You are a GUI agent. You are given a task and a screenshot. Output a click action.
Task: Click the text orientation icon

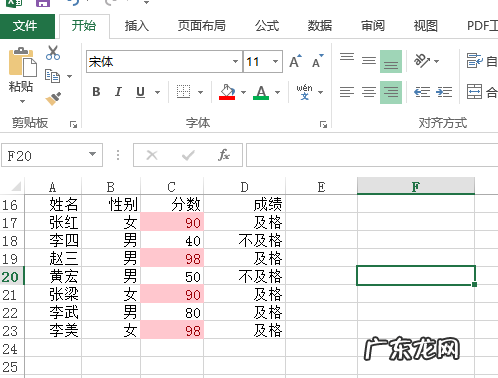422,61
